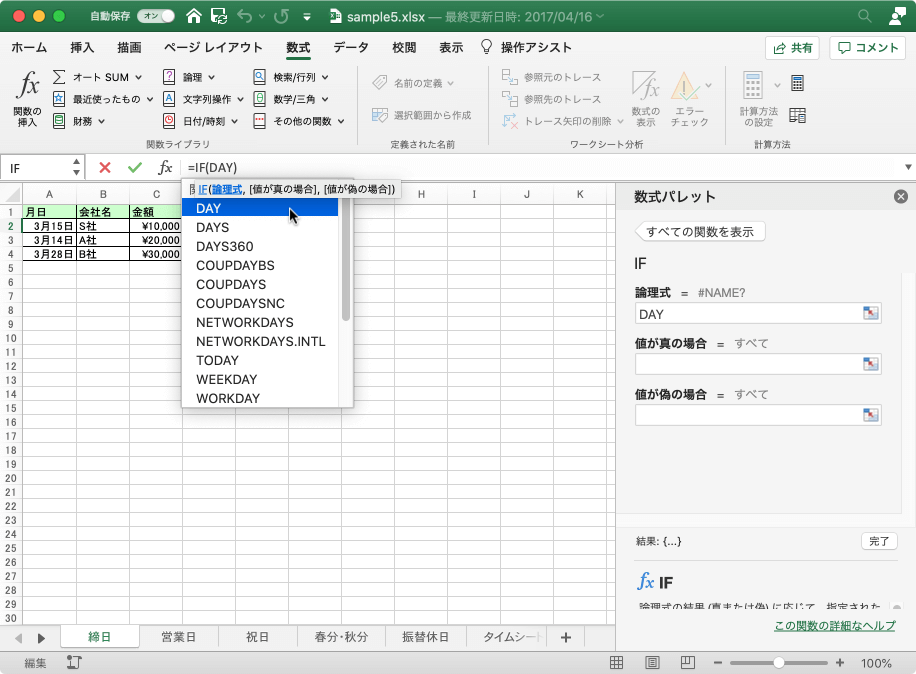Expand the More Functions dropdown arrow
This screenshot has height=674, width=916.
tap(341, 121)
